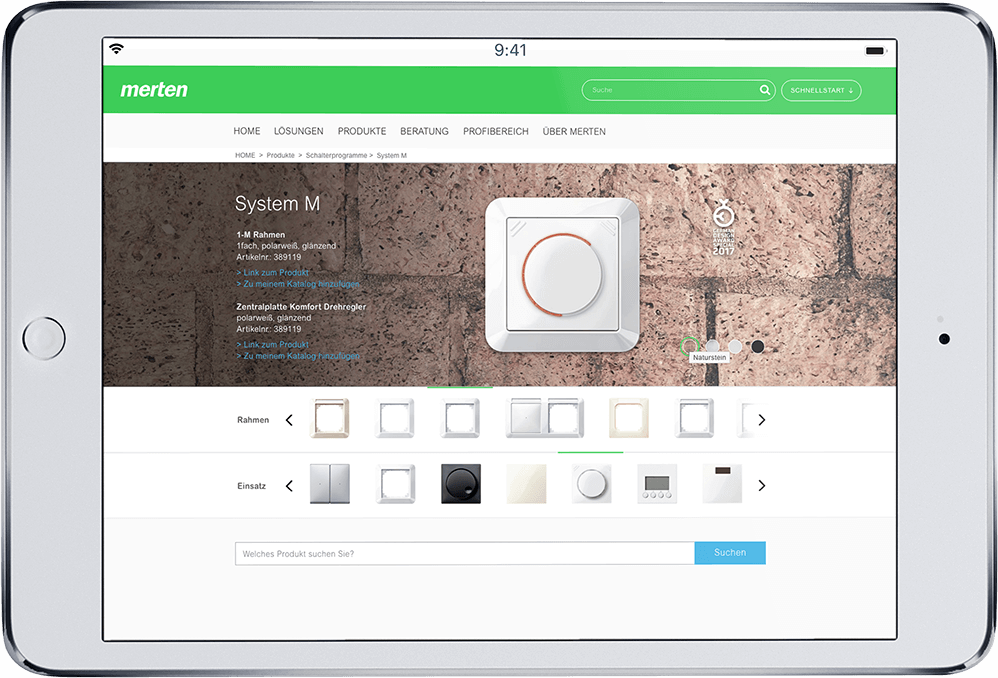The height and width of the screenshot is (678, 998).
Task: Show next Einsatz inserts with right chevron
Action: [x=761, y=486]
